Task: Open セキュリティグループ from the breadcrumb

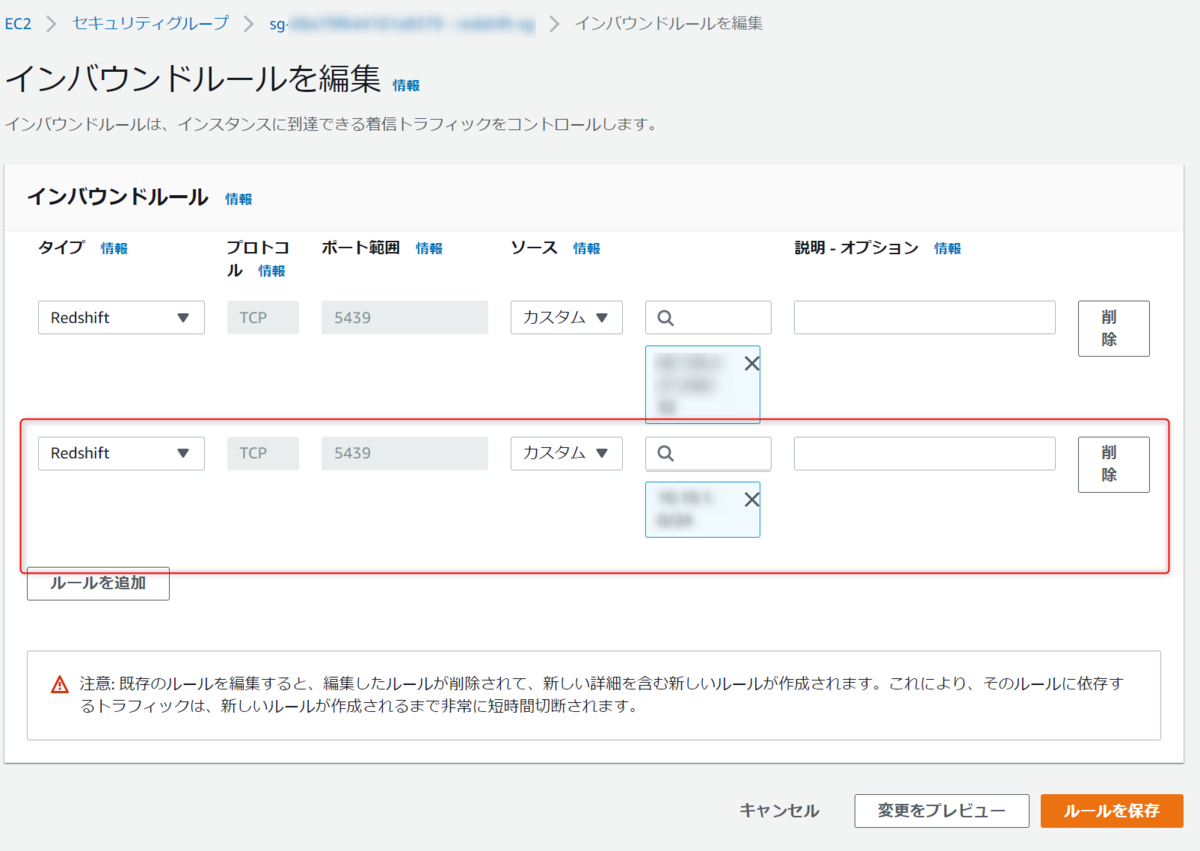Action: click(151, 22)
